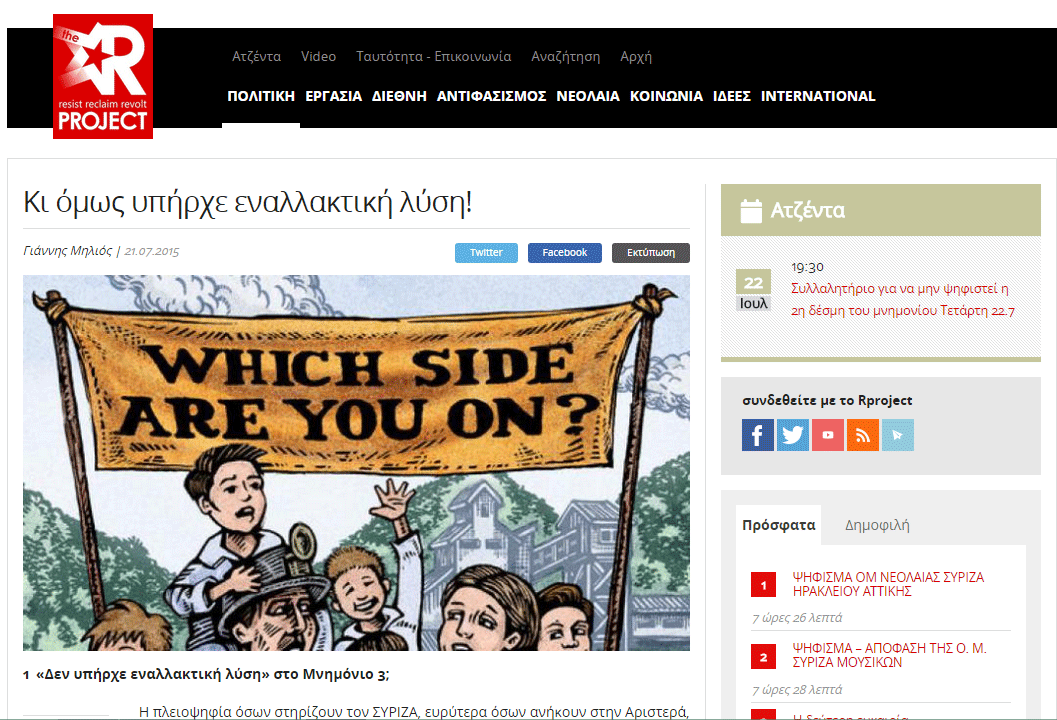Click the 'Which side are you on' image

(x=356, y=462)
